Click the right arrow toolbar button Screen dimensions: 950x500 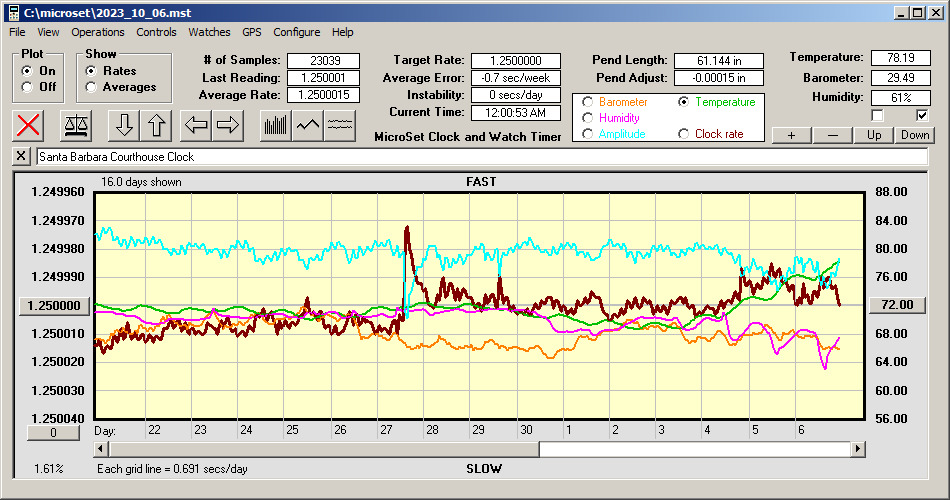(x=228, y=125)
